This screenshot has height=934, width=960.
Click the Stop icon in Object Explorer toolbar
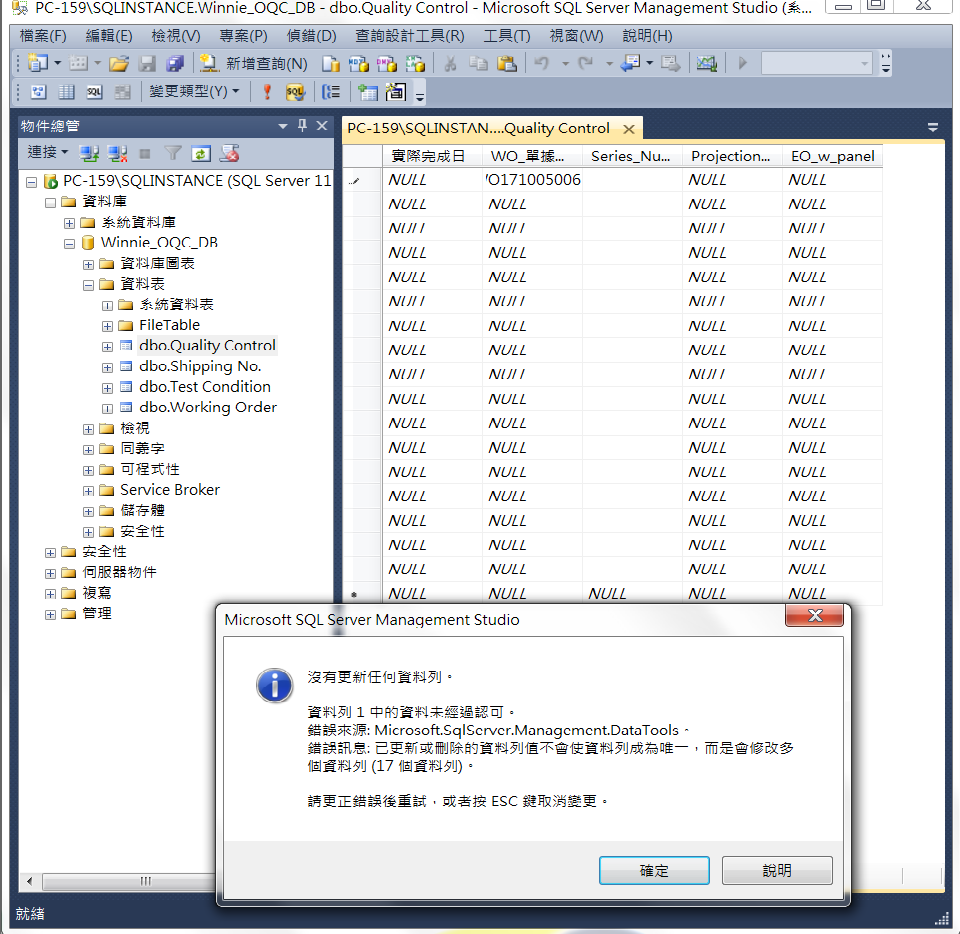[145, 153]
